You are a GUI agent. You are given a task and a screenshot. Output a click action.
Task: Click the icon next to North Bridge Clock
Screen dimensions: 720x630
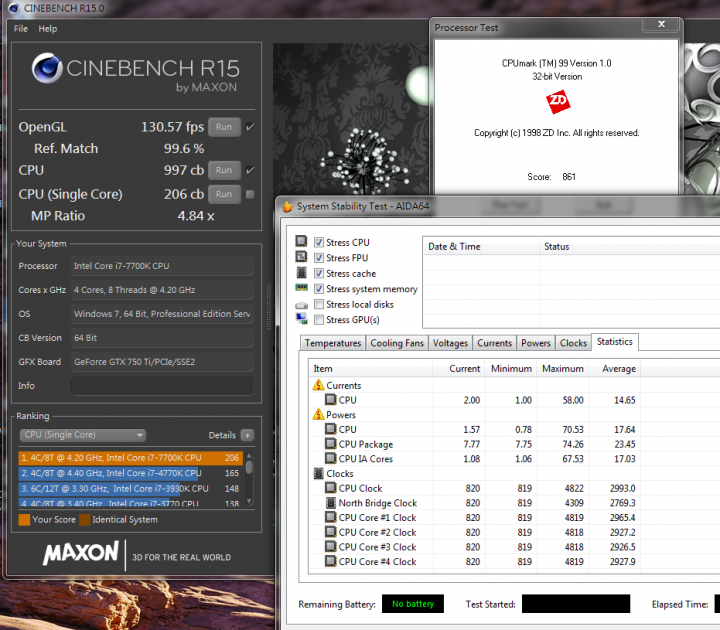[331, 502]
